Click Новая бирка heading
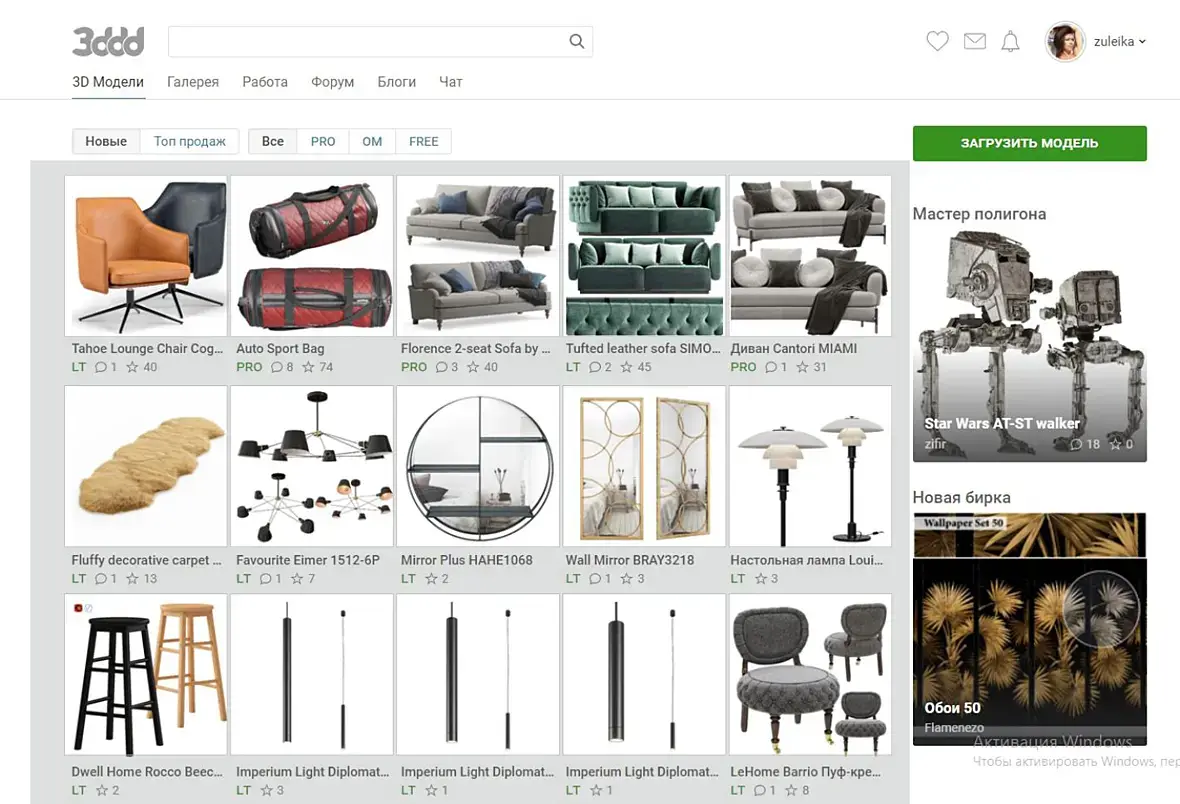The height and width of the screenshot is (804, 1180). (961, 498)
